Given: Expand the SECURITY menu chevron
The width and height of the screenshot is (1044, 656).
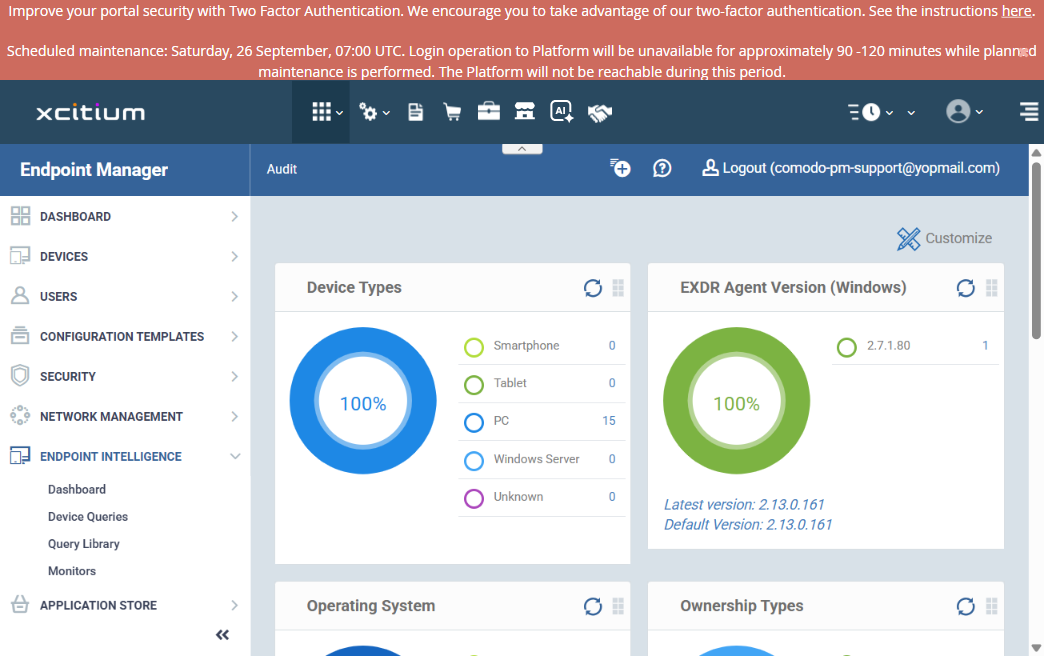Looking at the screenshot, I should 234,376.
